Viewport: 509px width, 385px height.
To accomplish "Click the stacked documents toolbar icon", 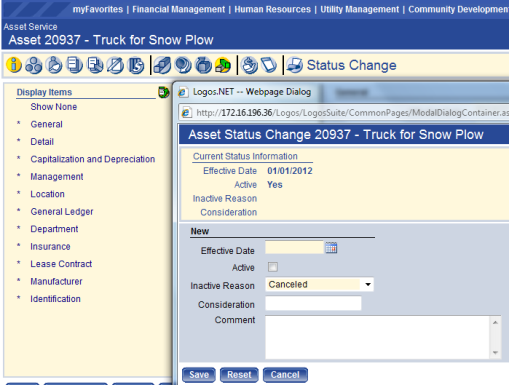I will pos(75,65).
